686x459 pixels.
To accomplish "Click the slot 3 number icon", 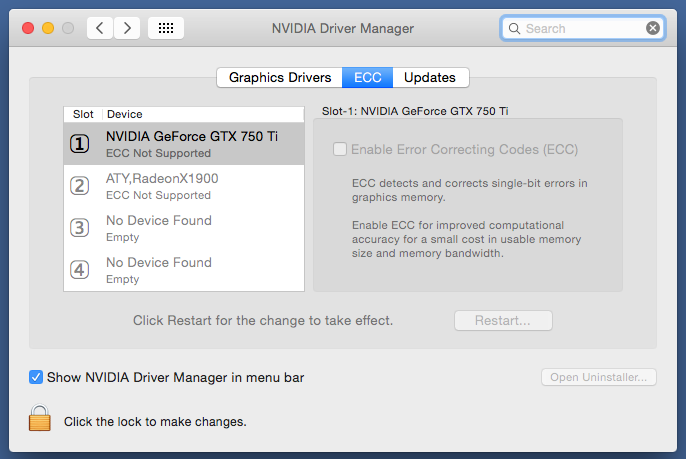I will (80, 228).
